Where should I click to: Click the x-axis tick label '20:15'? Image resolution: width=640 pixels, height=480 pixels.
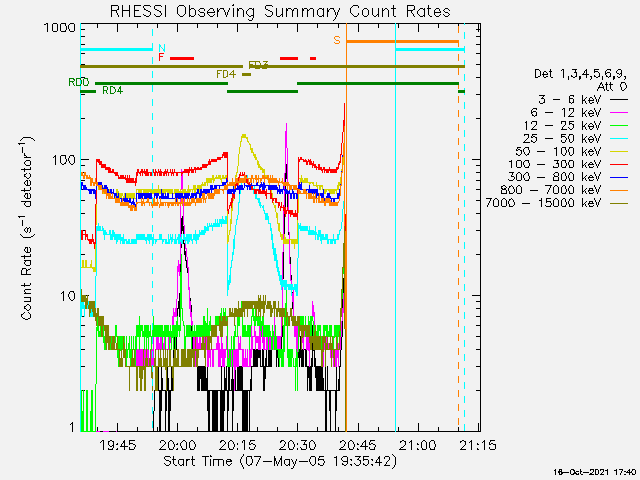pyautogui.click(x=238, y=445)
